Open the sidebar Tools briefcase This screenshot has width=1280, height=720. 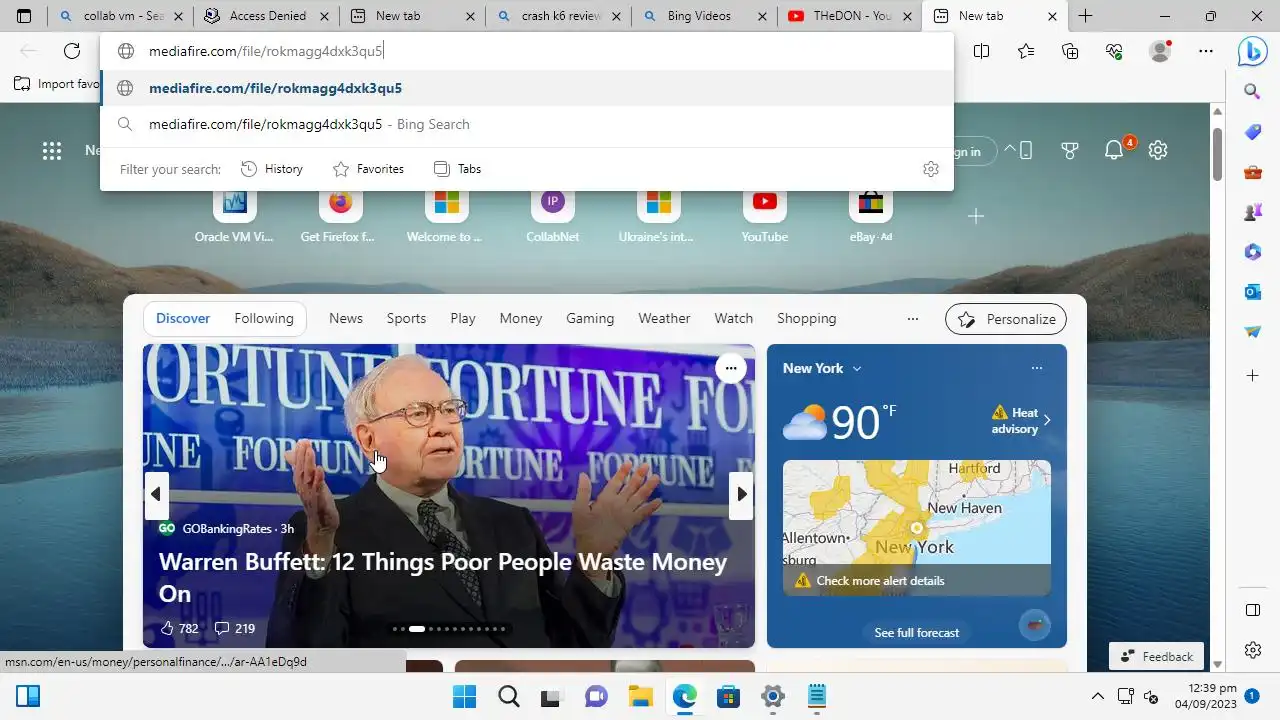[1252, 172]
